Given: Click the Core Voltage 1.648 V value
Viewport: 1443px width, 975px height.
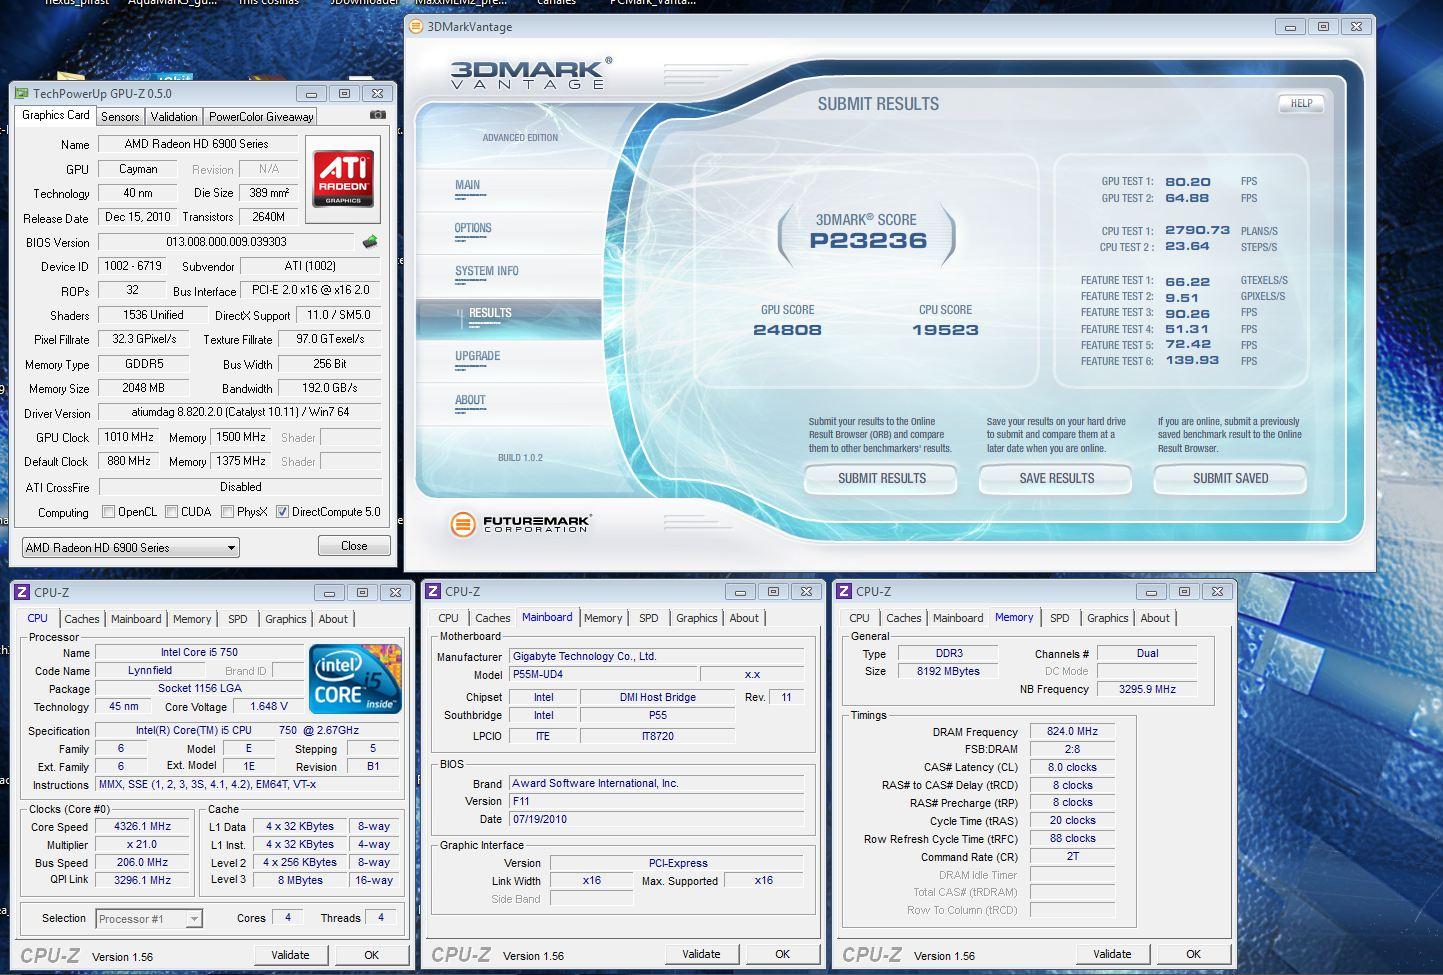Looking at the screenshot, I should (x=268, y=706).
